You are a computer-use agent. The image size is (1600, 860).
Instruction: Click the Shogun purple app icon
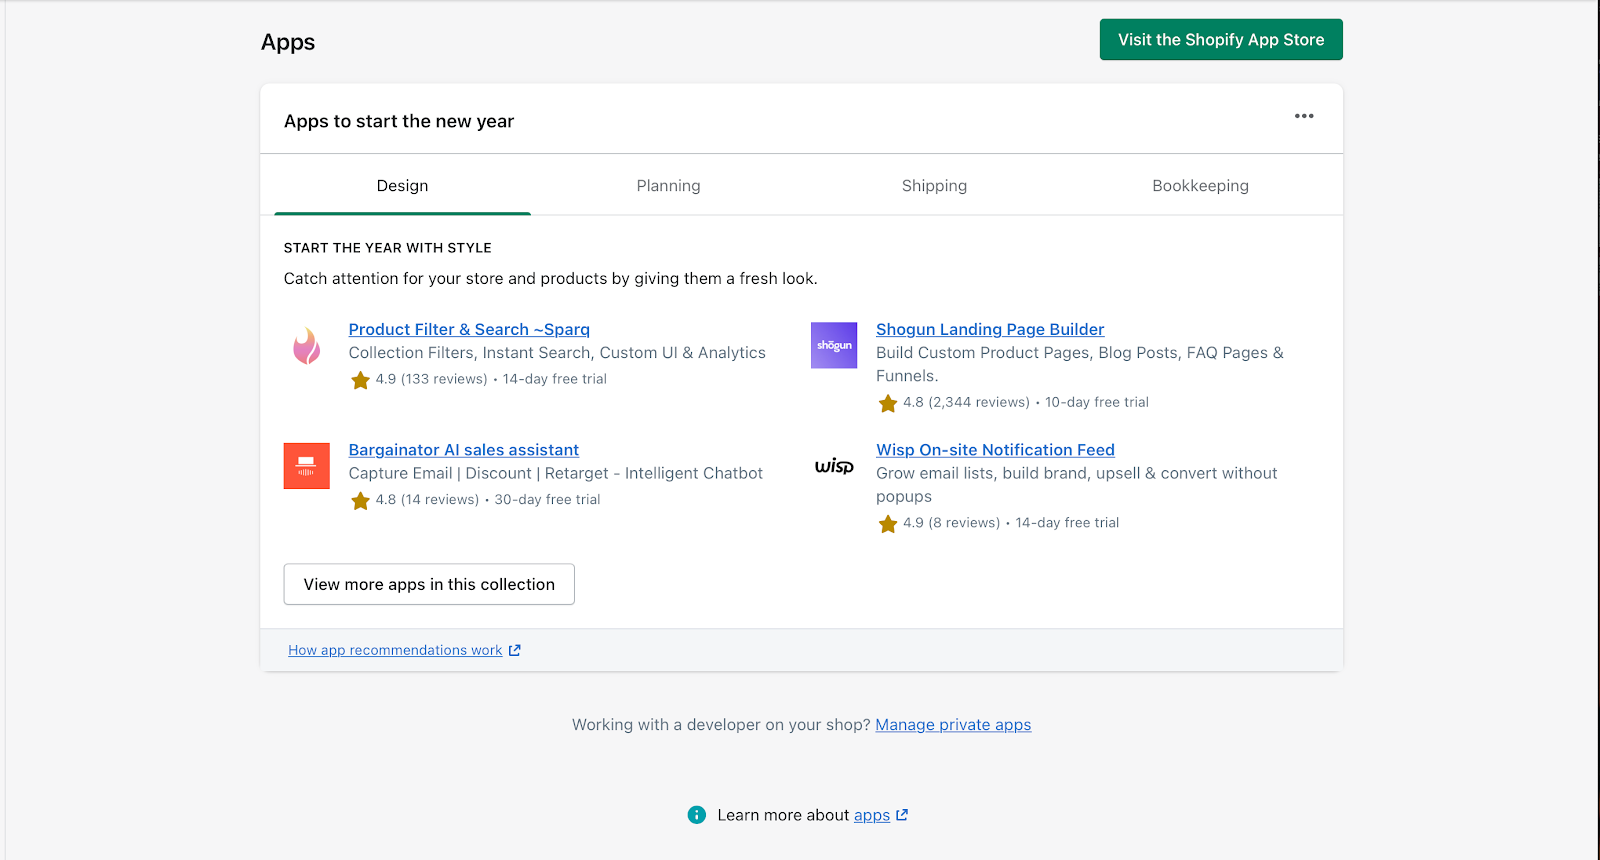click(834, 345)
